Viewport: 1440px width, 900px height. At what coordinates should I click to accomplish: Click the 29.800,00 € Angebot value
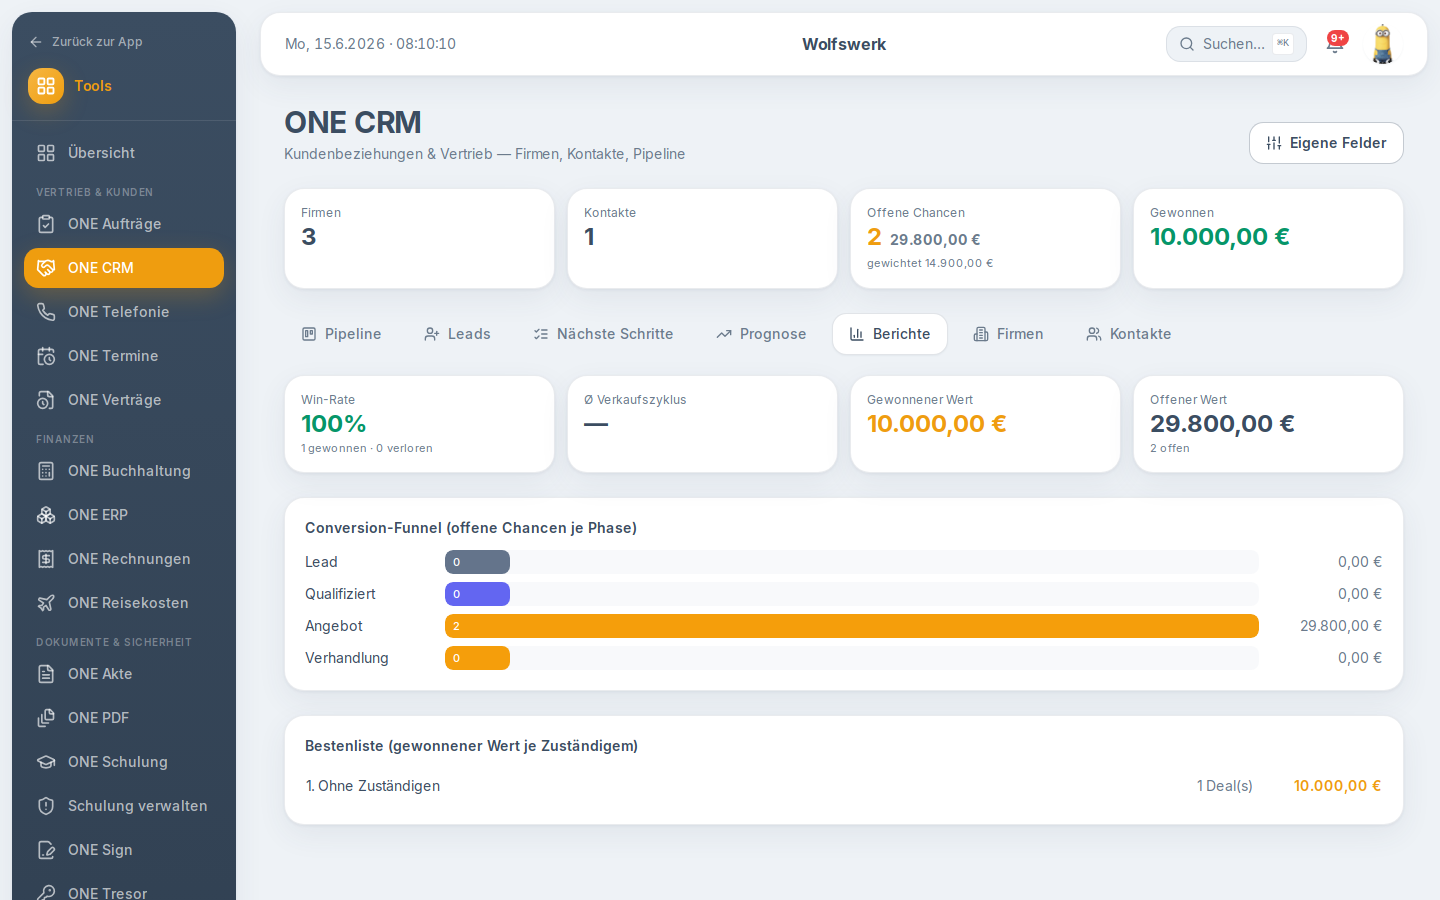(x=1341, y=626)
